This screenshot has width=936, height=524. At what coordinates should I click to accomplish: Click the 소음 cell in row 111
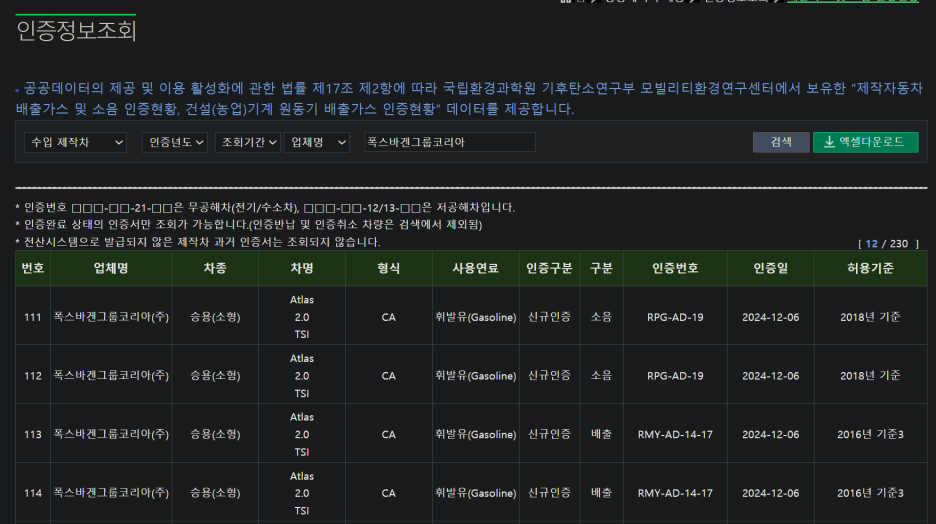pos(601,317)
